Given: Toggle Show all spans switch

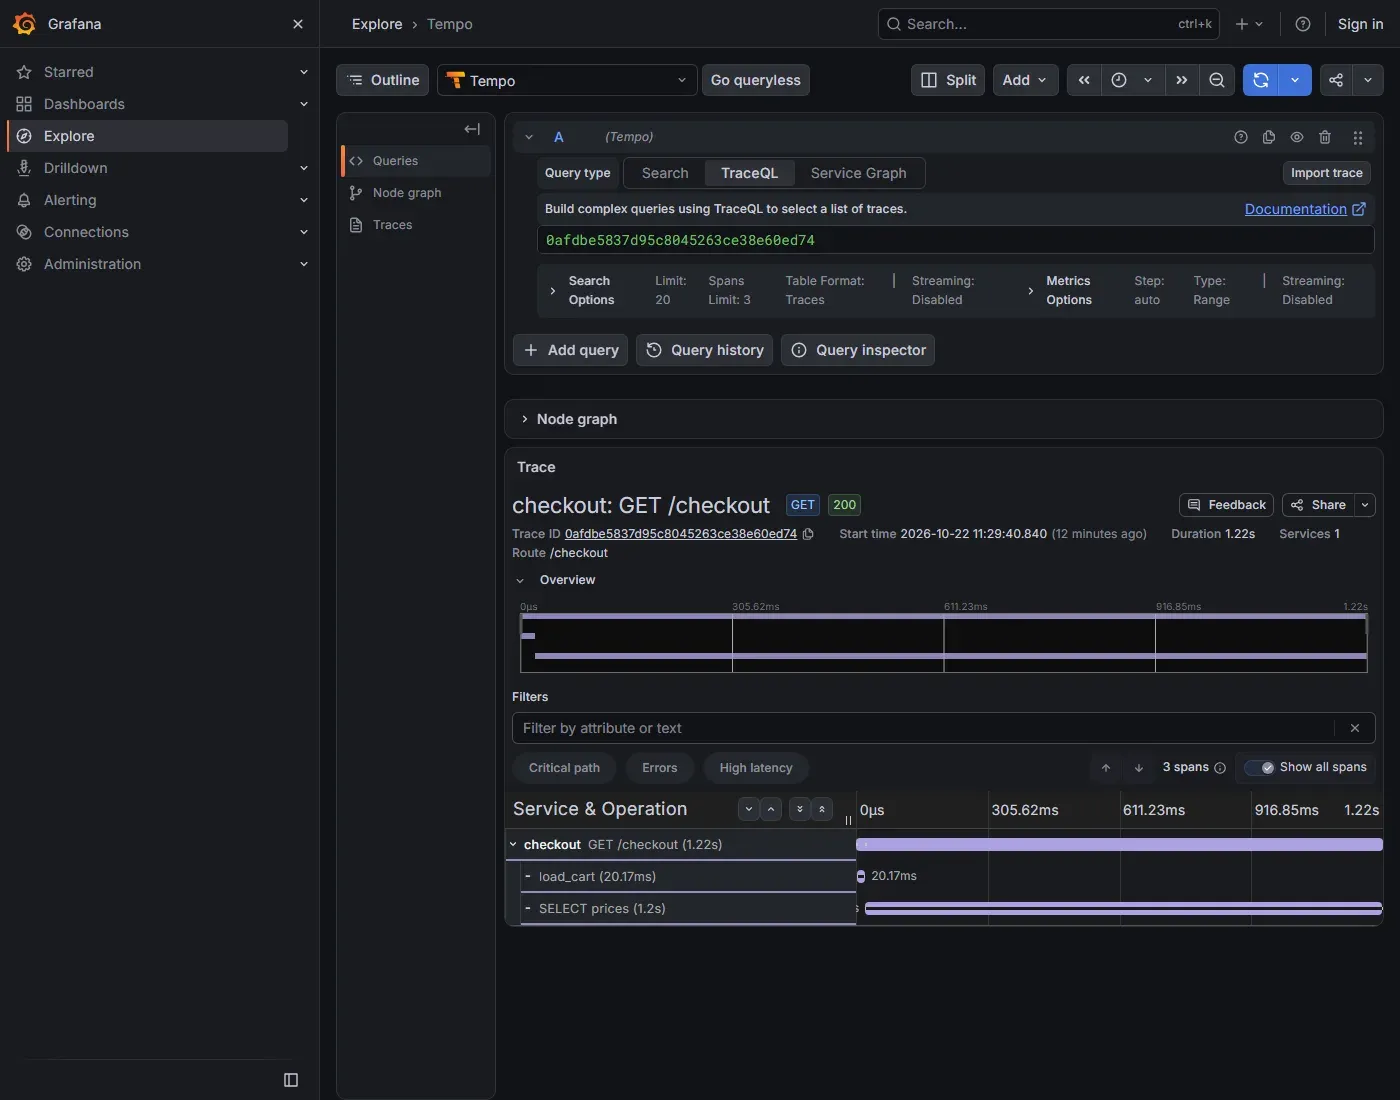Looking at the screenshot, I should [1260, 768].
